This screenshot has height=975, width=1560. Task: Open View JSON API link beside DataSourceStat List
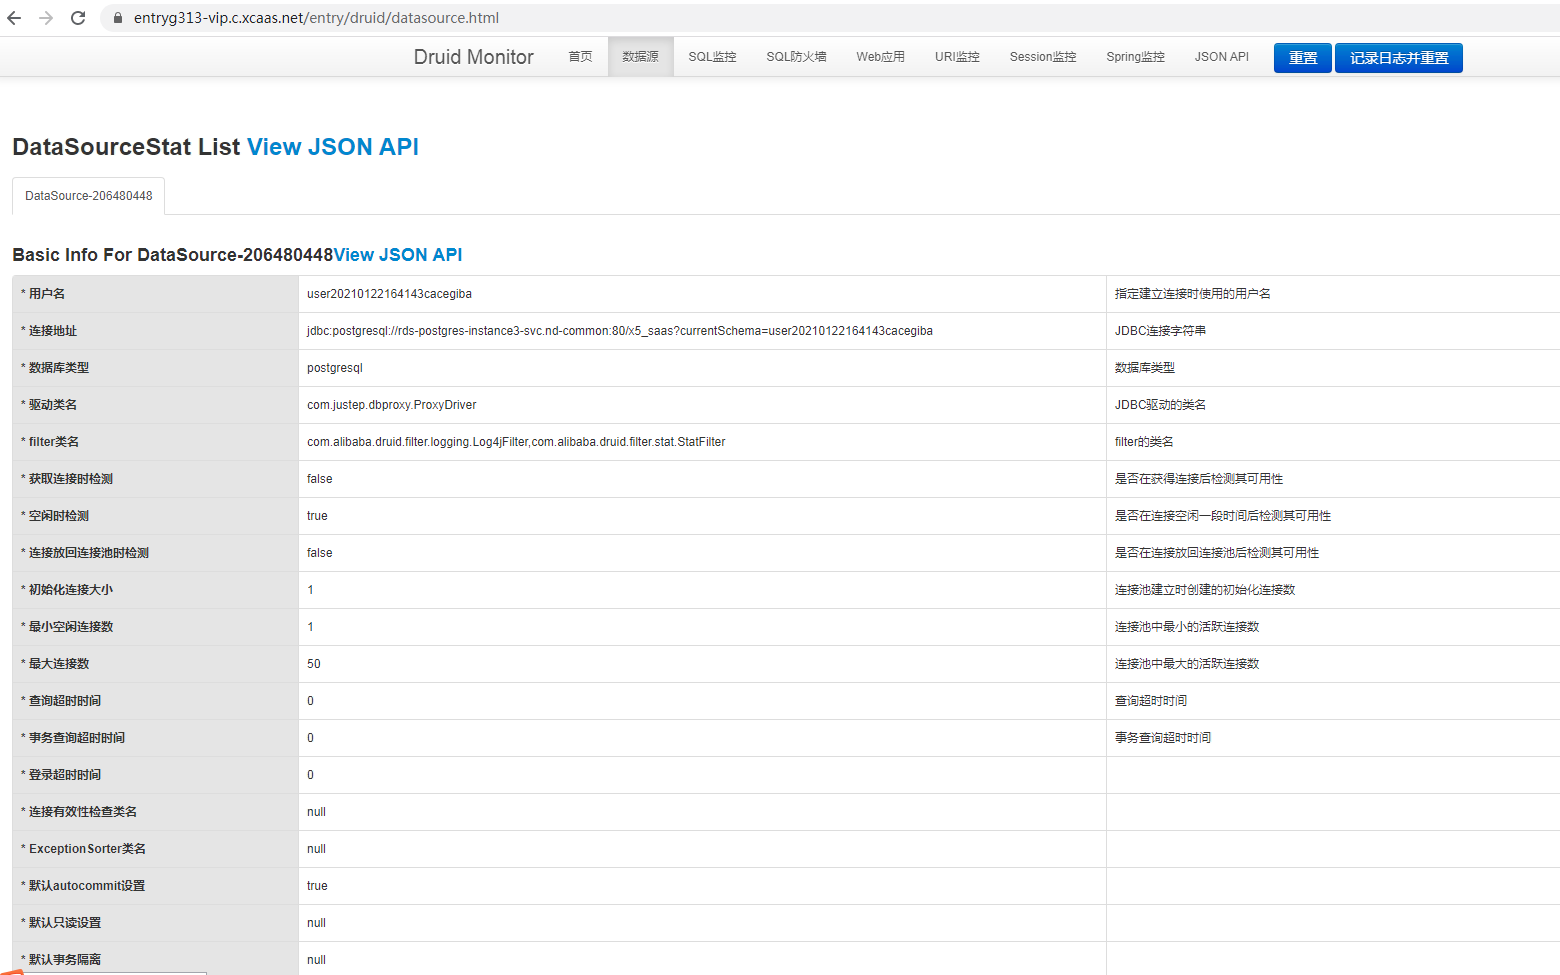pos(333,147)
